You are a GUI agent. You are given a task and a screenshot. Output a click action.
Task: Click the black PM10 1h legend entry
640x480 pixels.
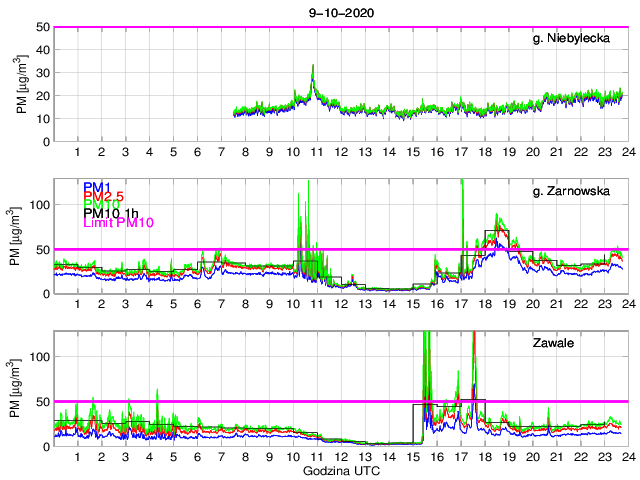coord(111,213)
